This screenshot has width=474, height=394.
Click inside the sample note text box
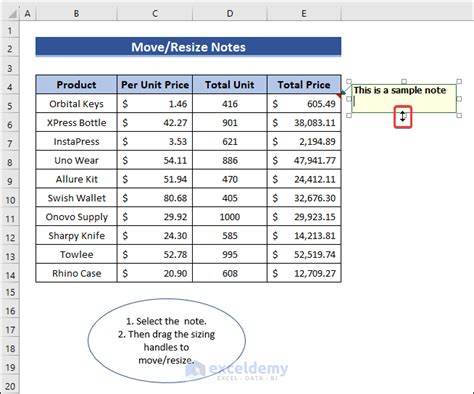pyautogui.click(x=404, y=98)
